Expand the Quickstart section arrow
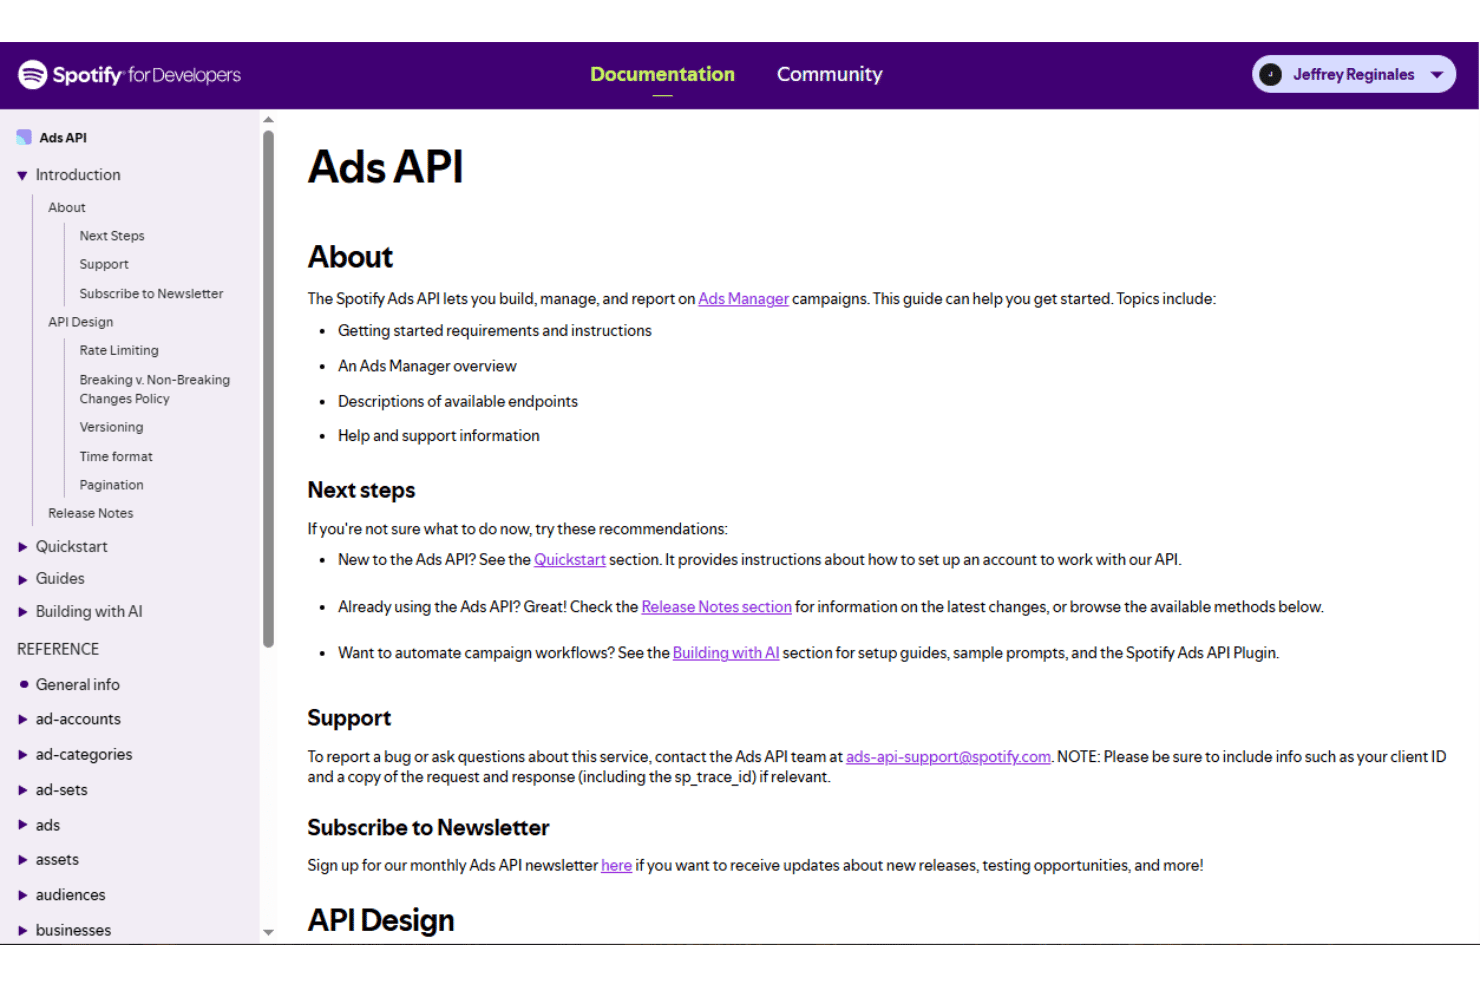 coord(22,547)
